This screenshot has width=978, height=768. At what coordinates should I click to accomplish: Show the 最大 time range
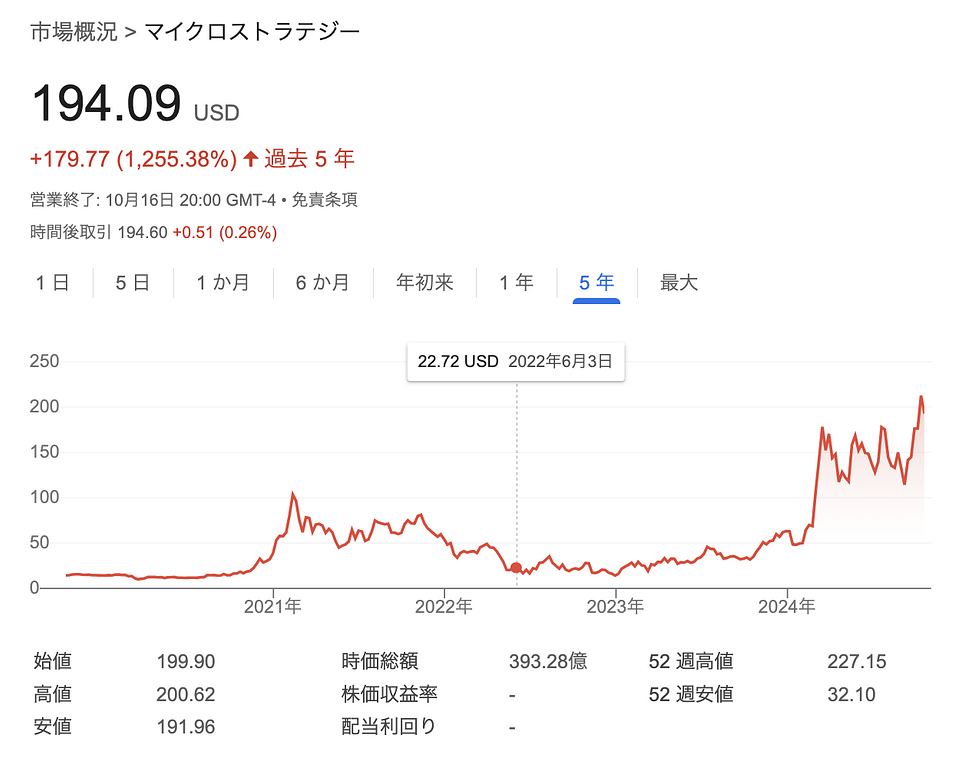tap(679, 283)
